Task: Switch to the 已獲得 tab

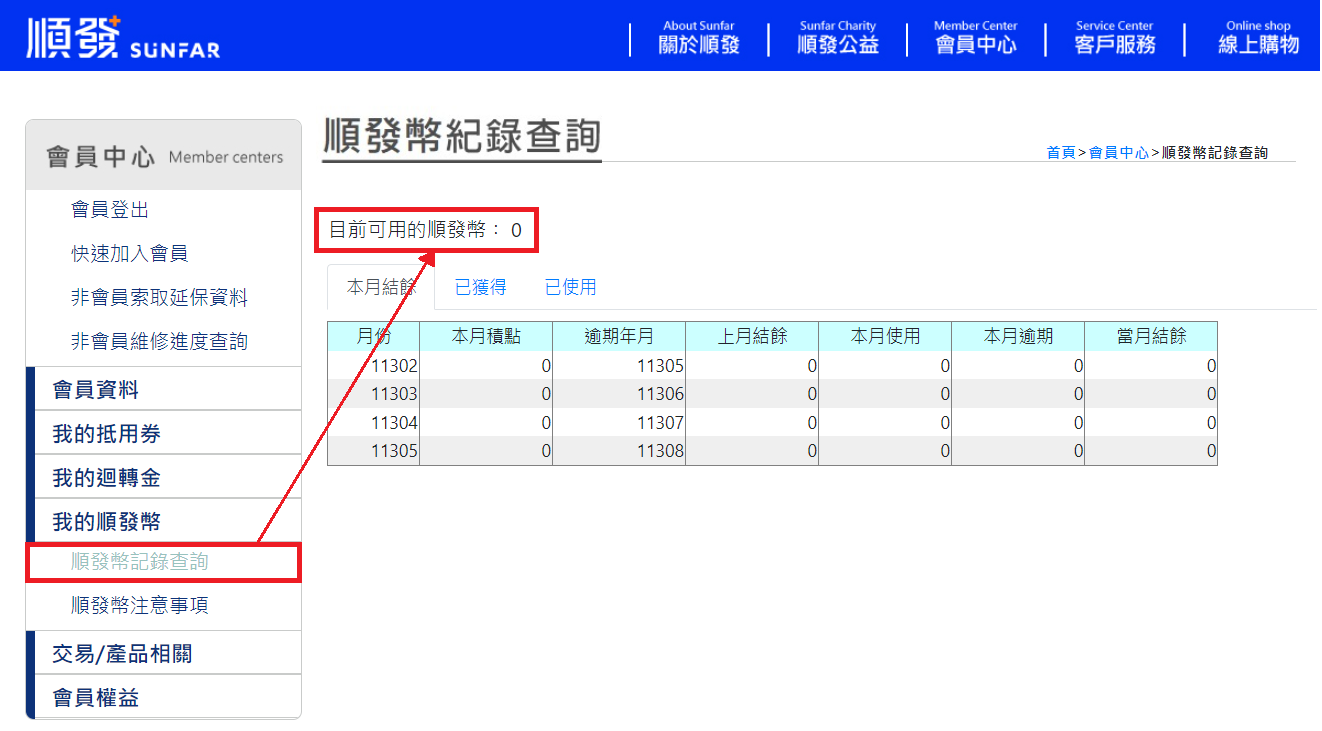Action: coord(480,288)
